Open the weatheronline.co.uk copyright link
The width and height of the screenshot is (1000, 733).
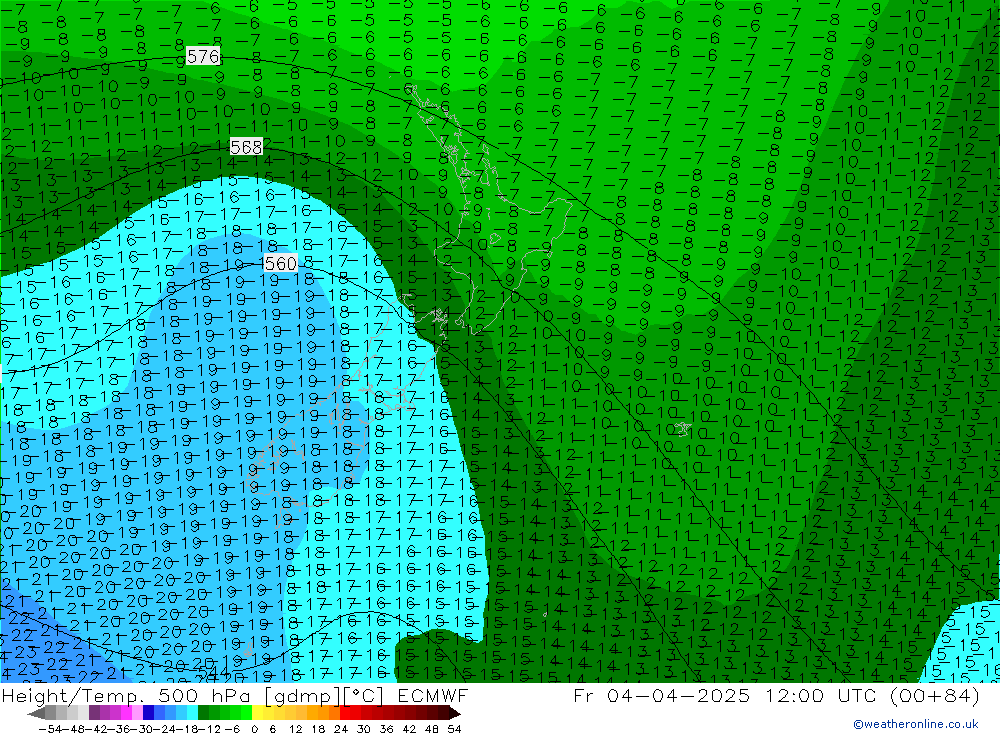[916, 724]
